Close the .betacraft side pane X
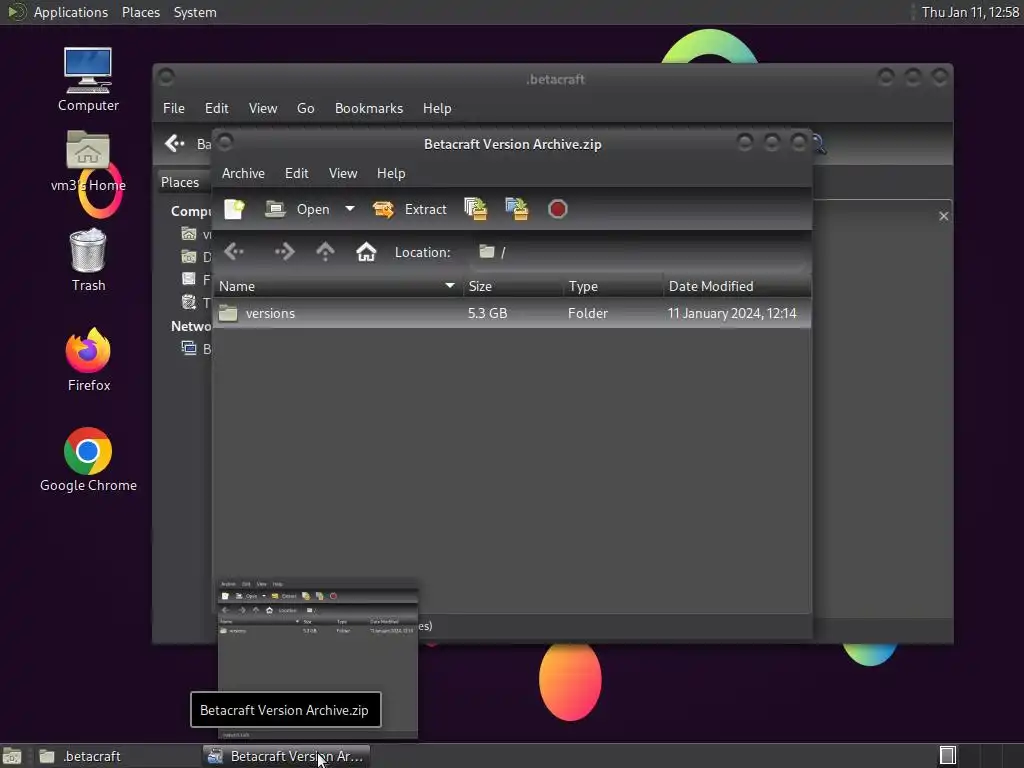Image resolution: width=1024 pixels, height=768 pixels. pos(944,216)
